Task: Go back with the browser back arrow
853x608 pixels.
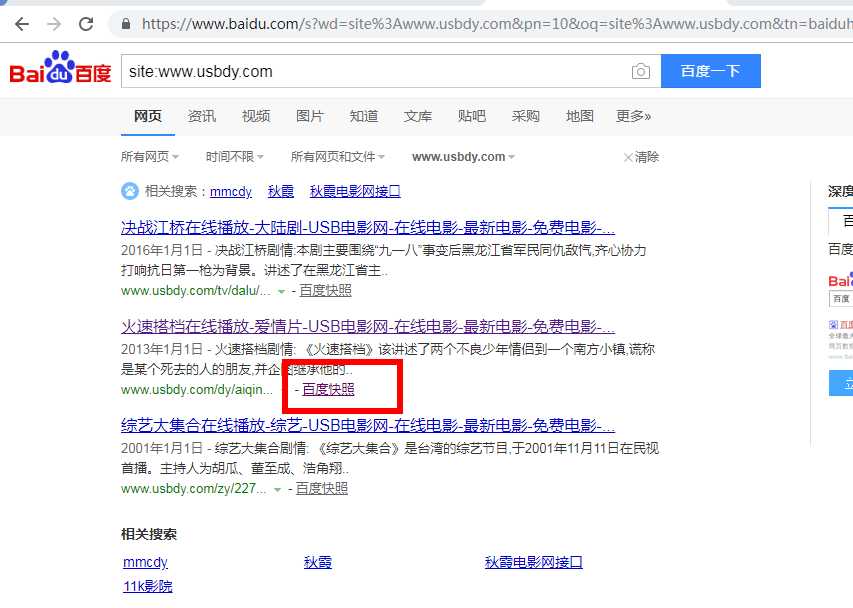Action: pos(22,24)
